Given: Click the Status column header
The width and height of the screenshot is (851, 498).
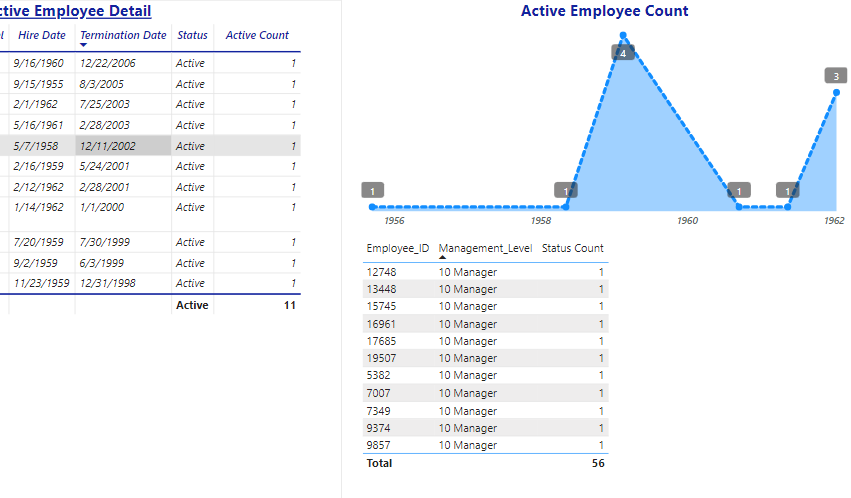Looking at the screenshot, I should (x=192, y=35).
